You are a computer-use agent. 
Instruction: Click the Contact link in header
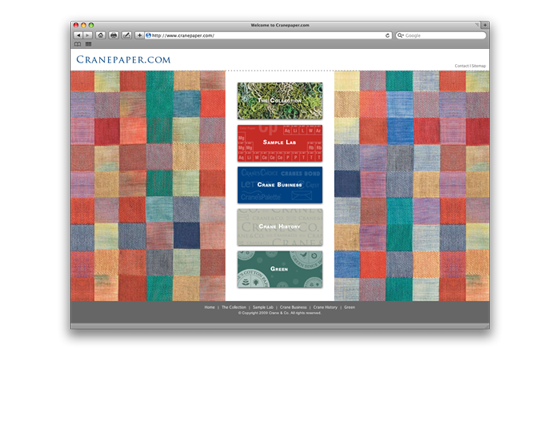461,66
